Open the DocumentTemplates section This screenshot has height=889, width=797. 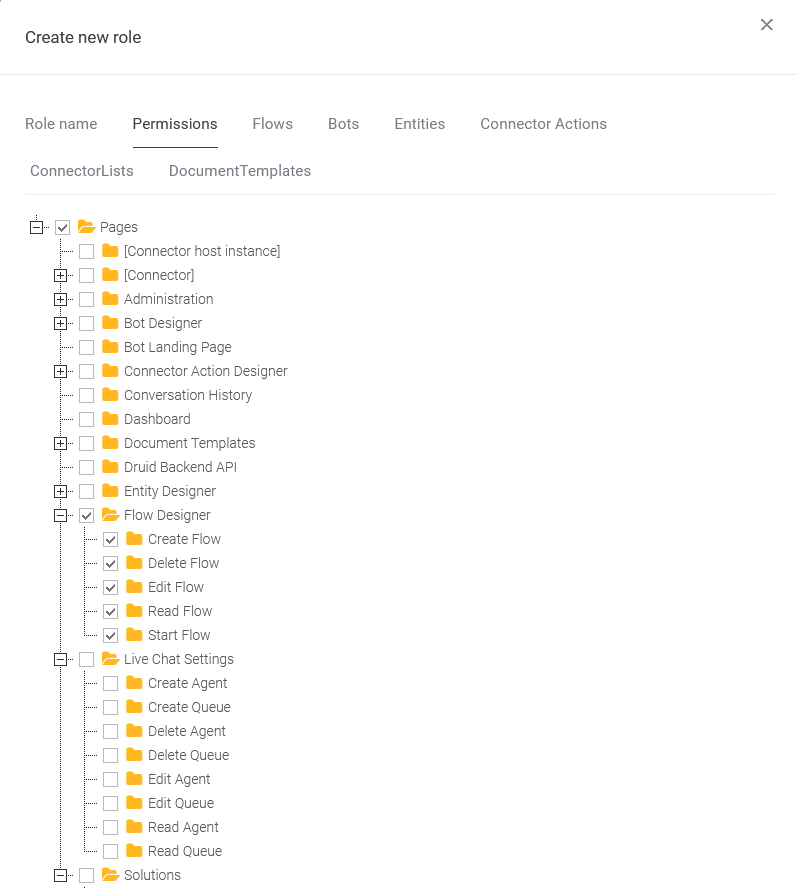pos(240,171)
